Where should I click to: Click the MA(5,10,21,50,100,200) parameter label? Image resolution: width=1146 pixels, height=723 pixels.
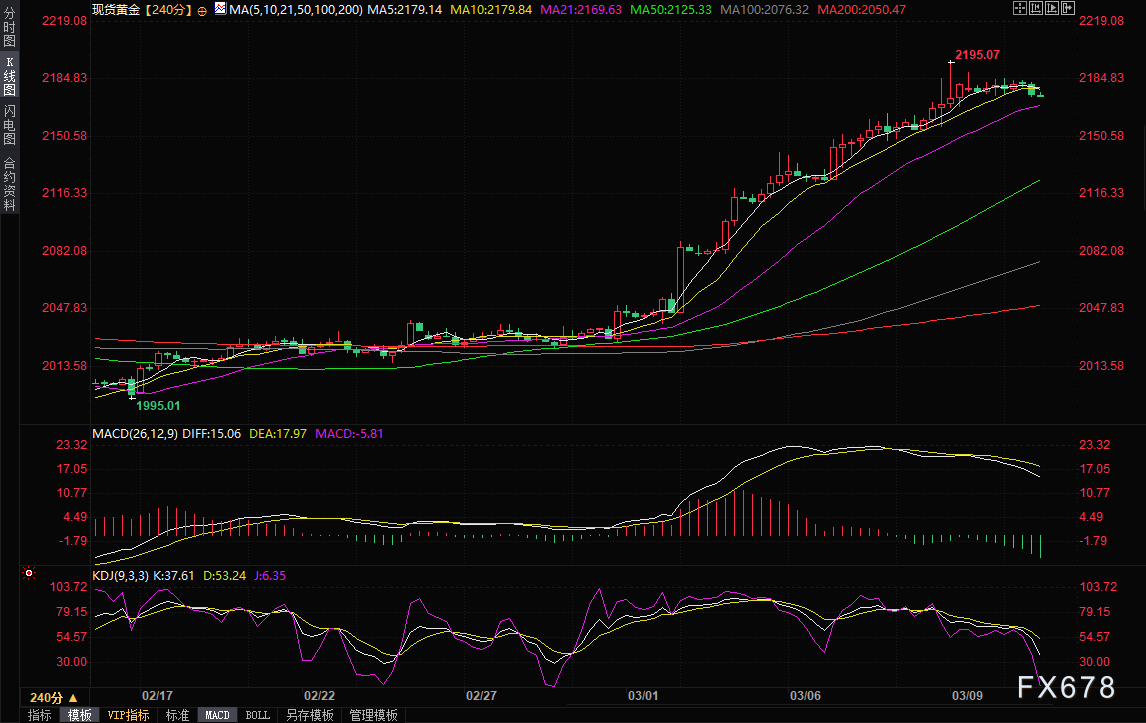[296, 10]
